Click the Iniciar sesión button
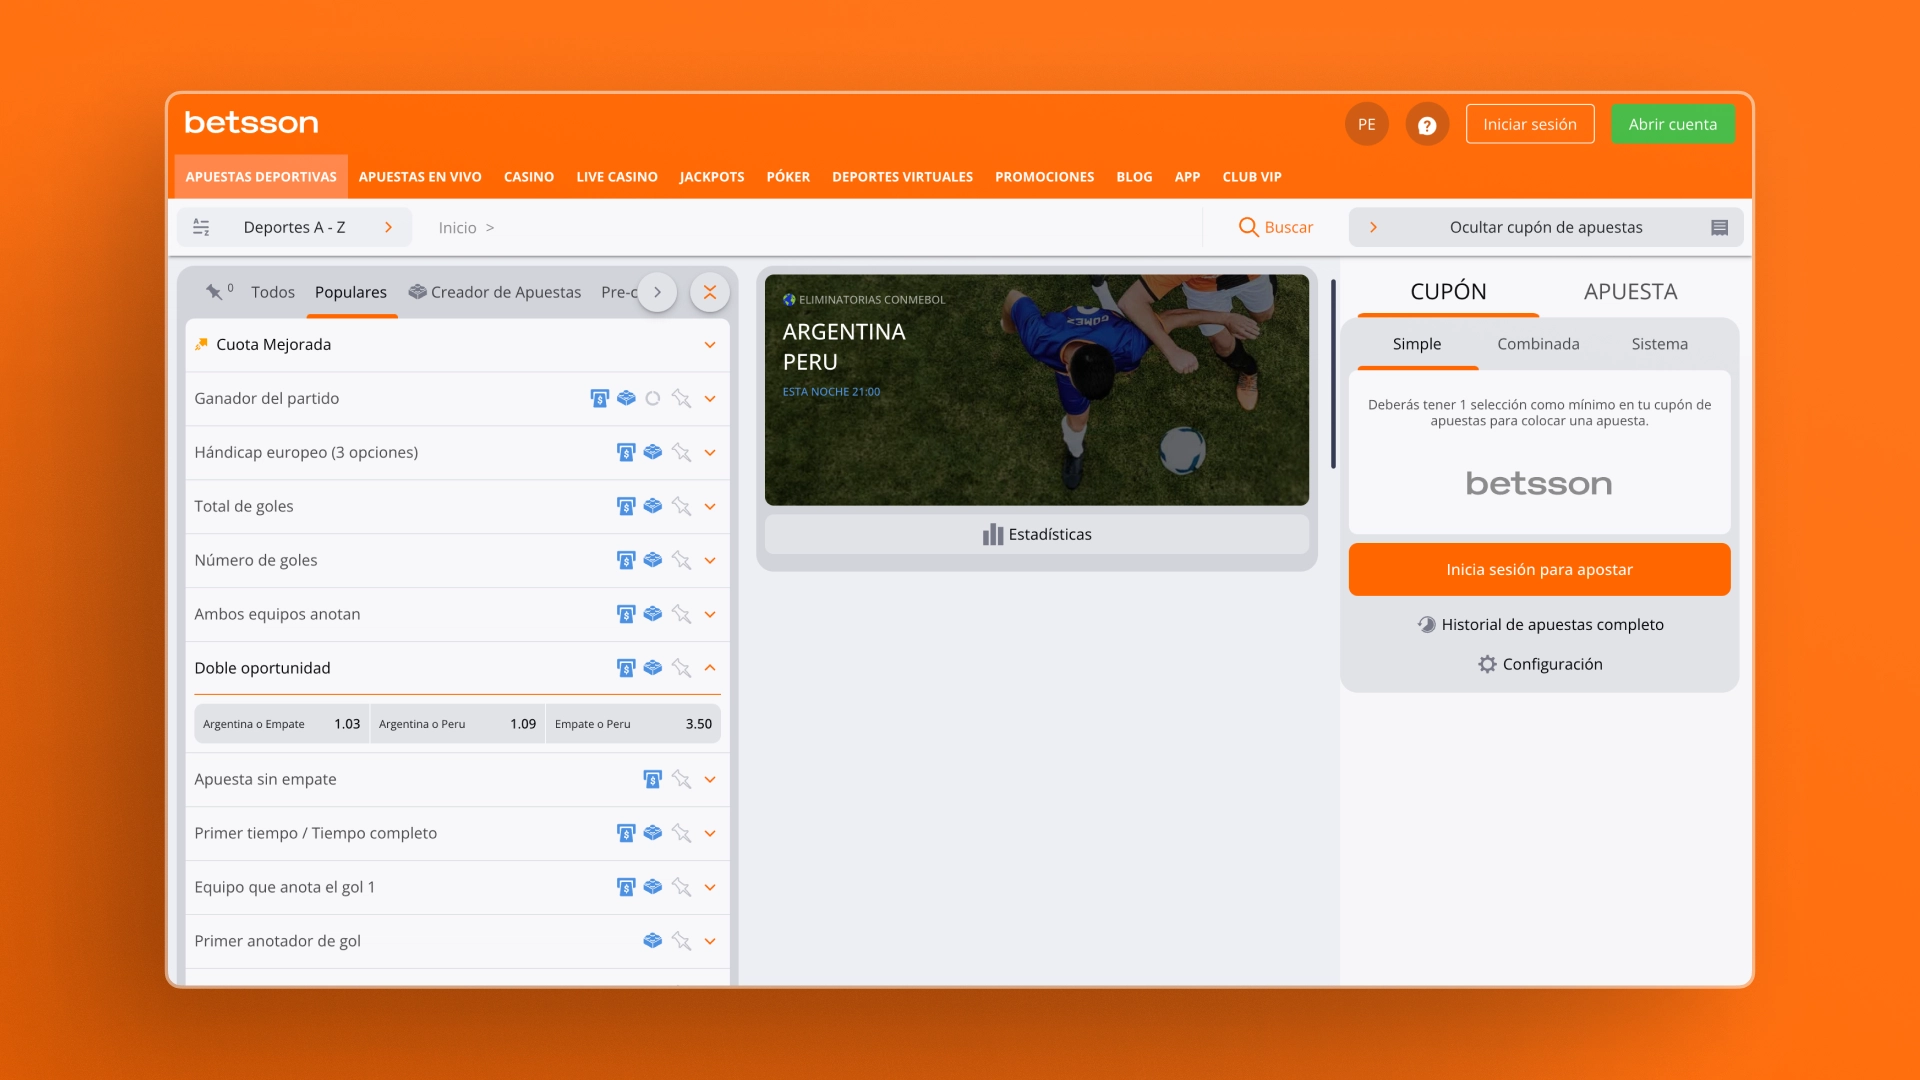This screenshot has height=1080, width=1920. pyautogui.click(x=1530, y=124)
